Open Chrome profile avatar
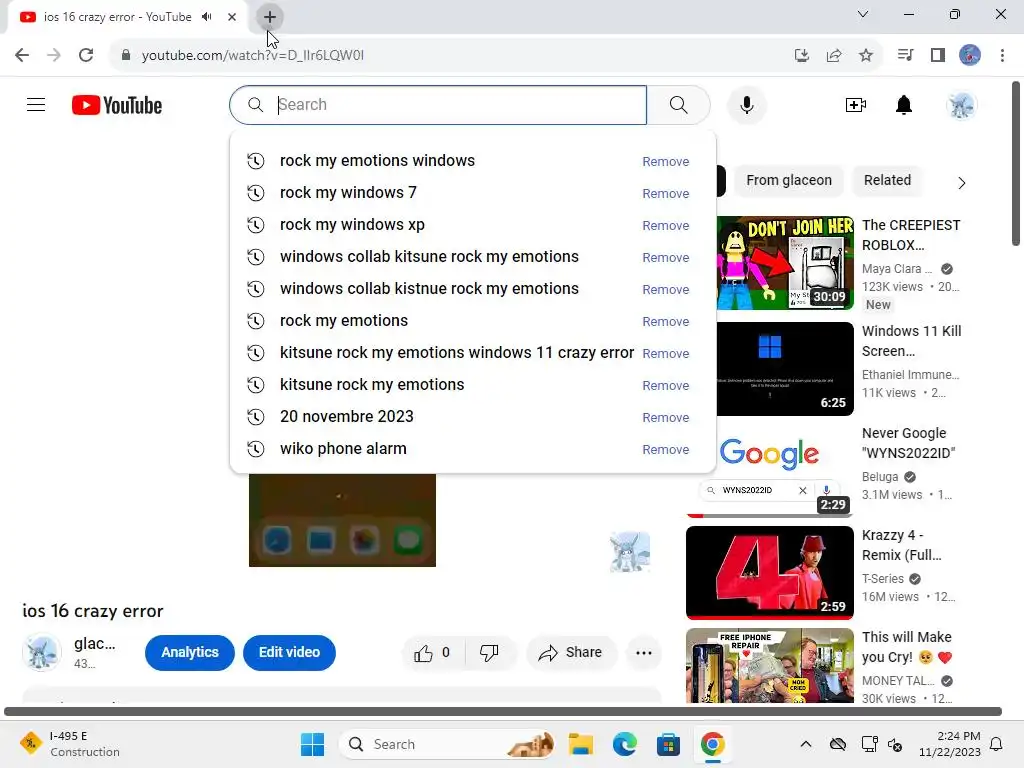Viewport: 1024px width, 768px height. pos(970,56)
